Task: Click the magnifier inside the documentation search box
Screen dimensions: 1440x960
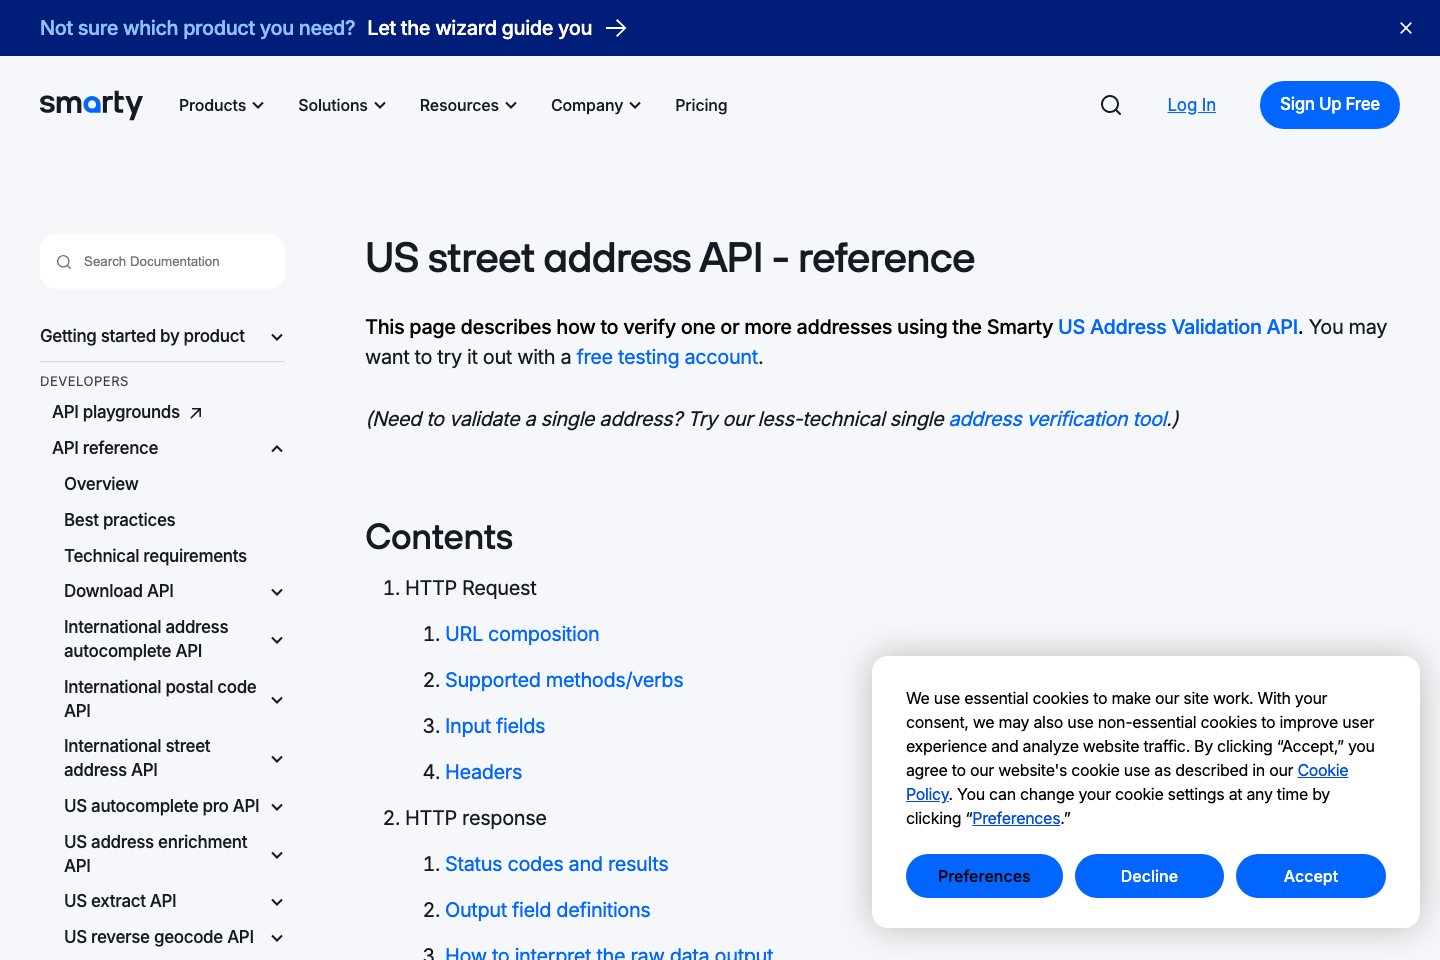Action: 64,261
